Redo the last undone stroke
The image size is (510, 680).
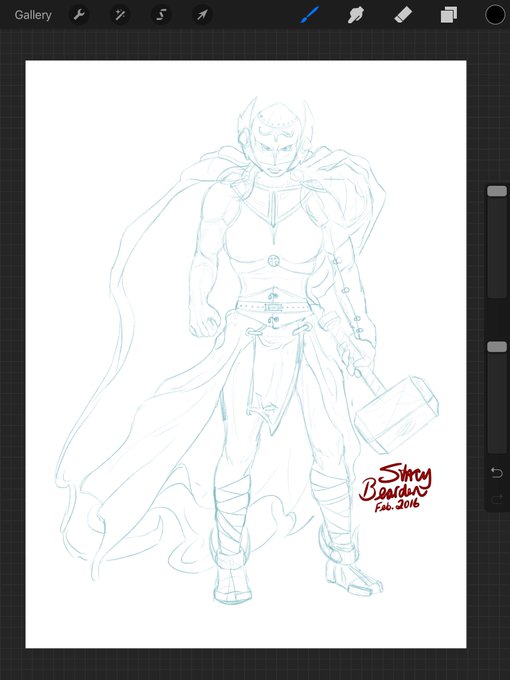497,499
